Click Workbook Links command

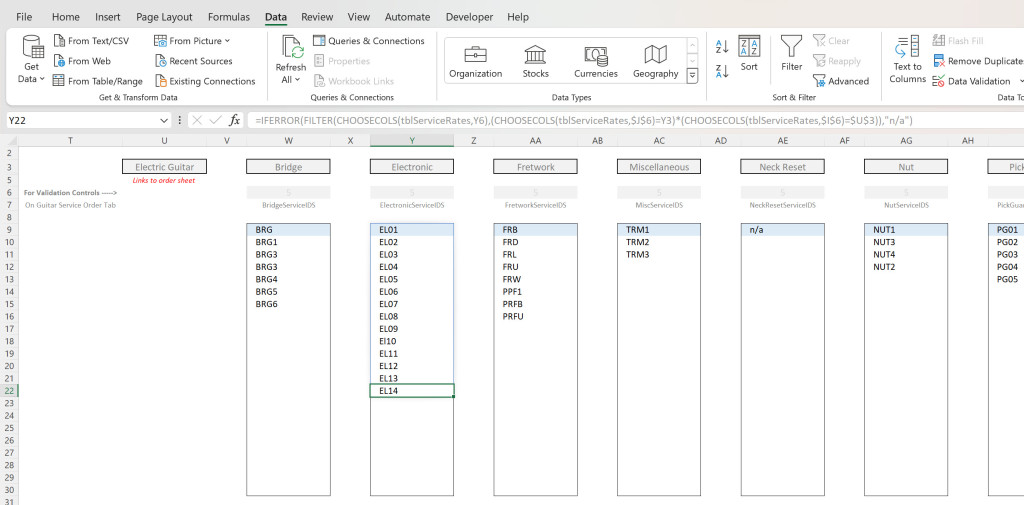(x=353, y=81)
